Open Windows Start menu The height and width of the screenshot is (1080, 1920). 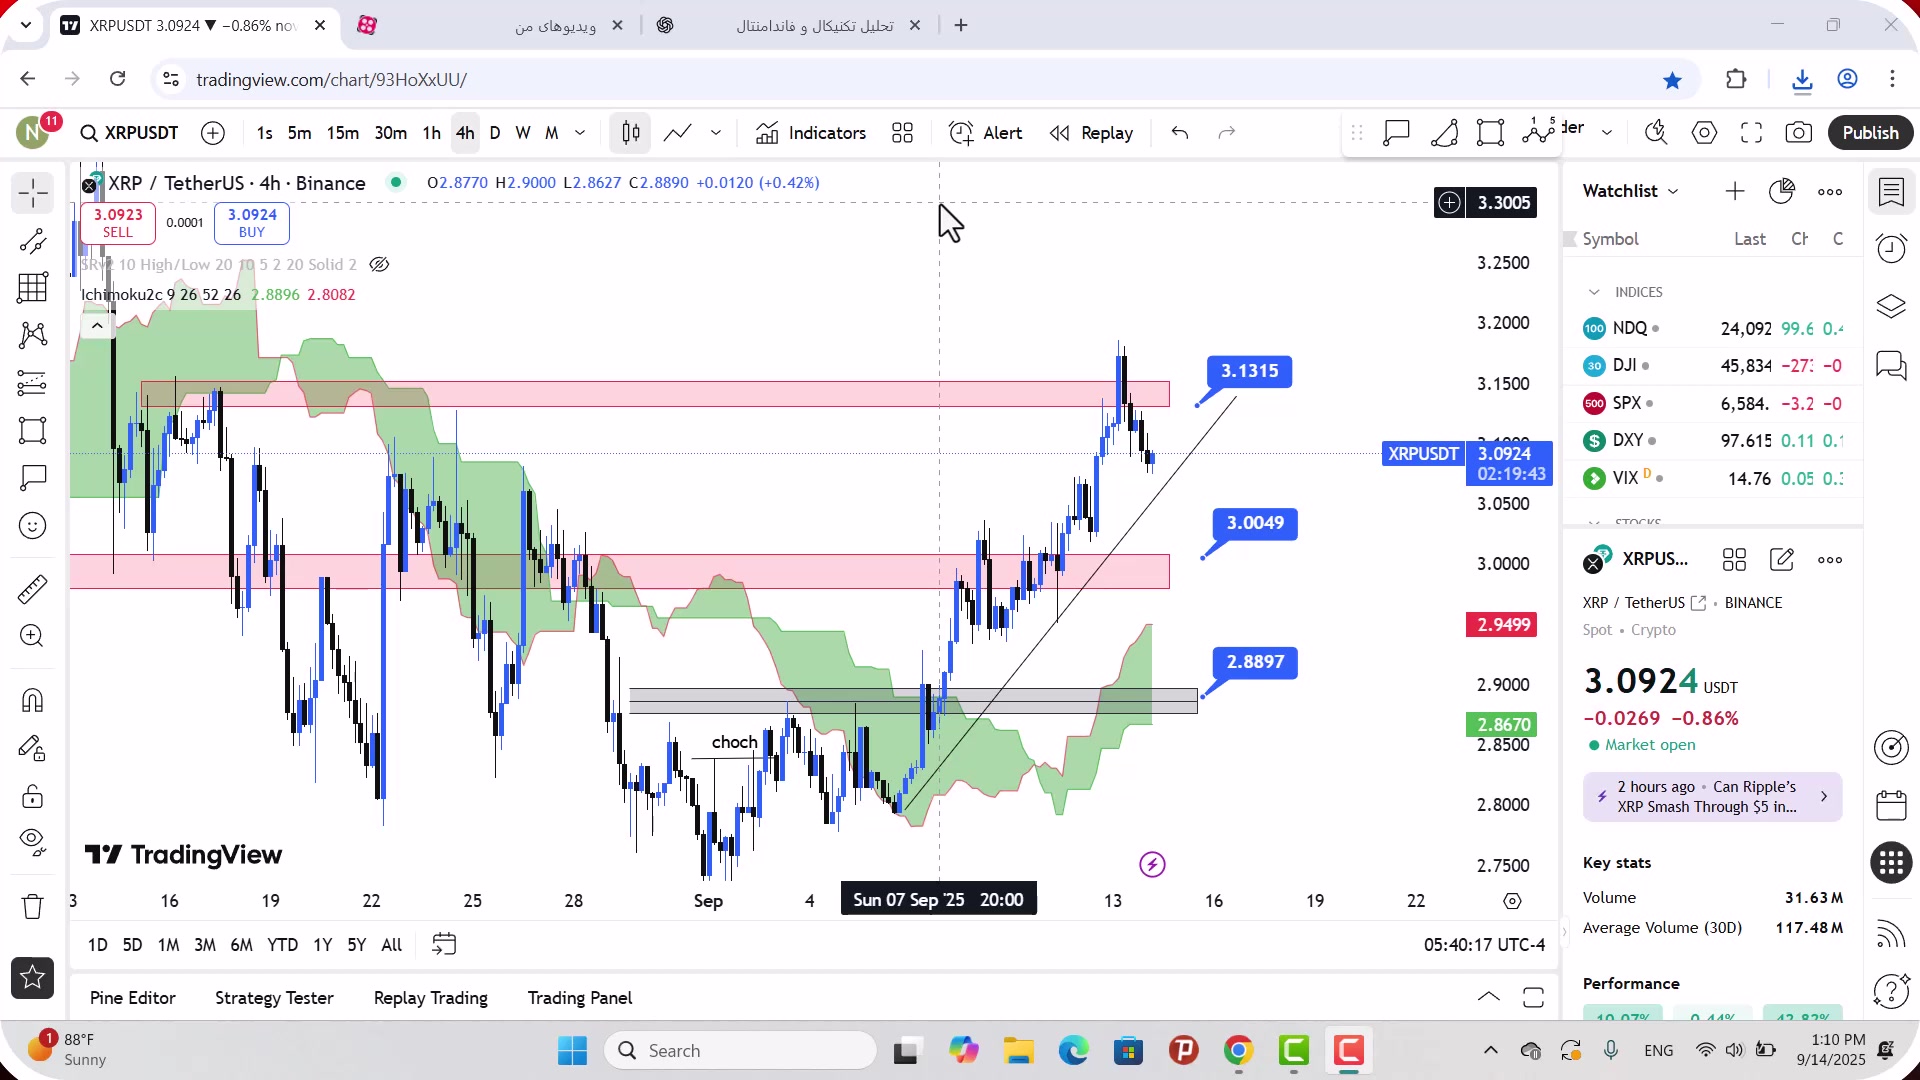(x=573, y=1051)
